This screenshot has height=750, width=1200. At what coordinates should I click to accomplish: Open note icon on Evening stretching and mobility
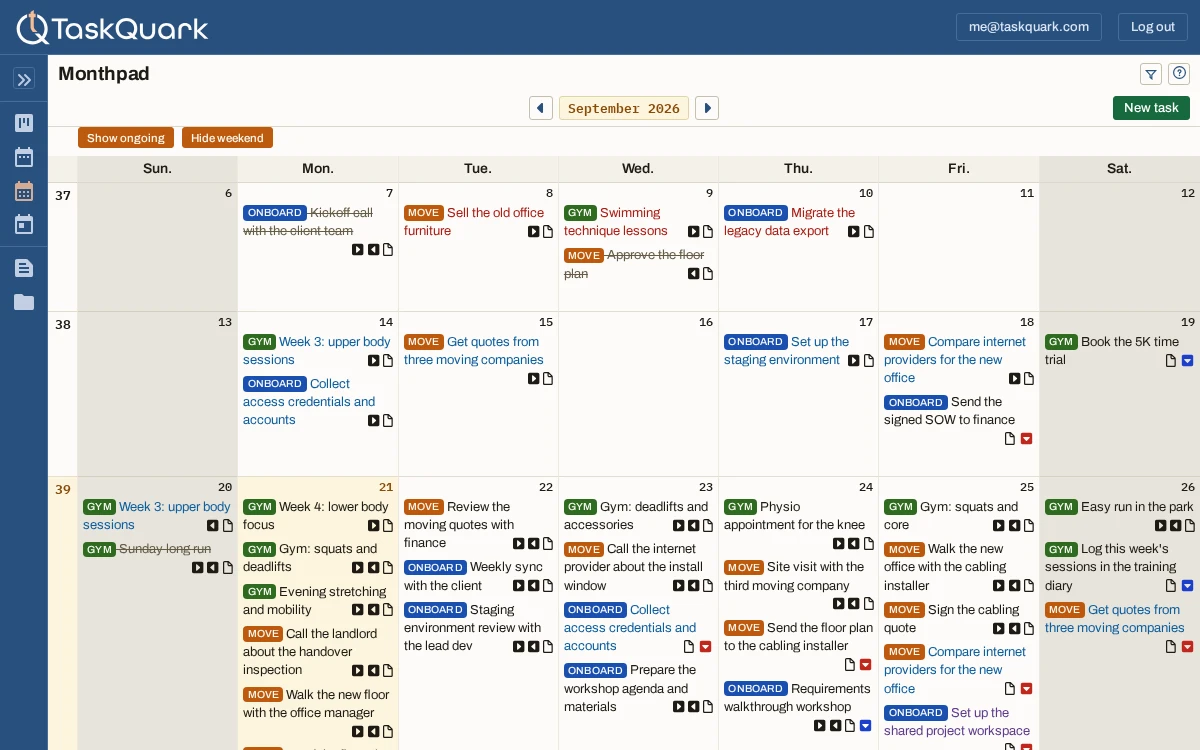(388, 610)
